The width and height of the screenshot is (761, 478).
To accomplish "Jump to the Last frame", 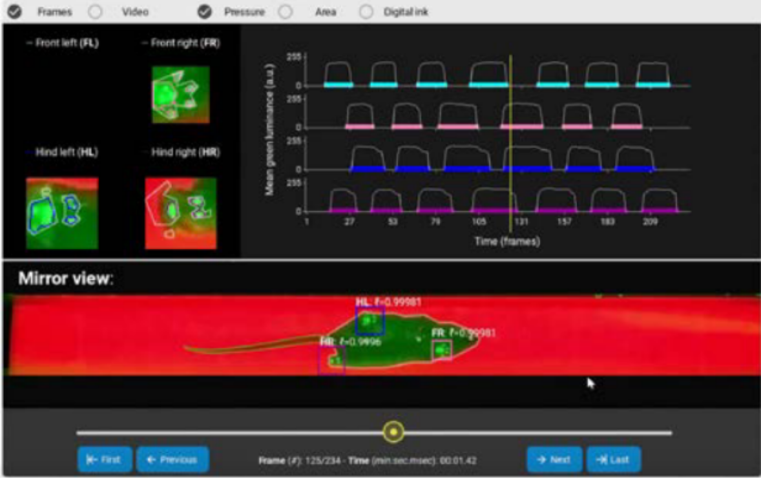I will (x=613, y=459).
